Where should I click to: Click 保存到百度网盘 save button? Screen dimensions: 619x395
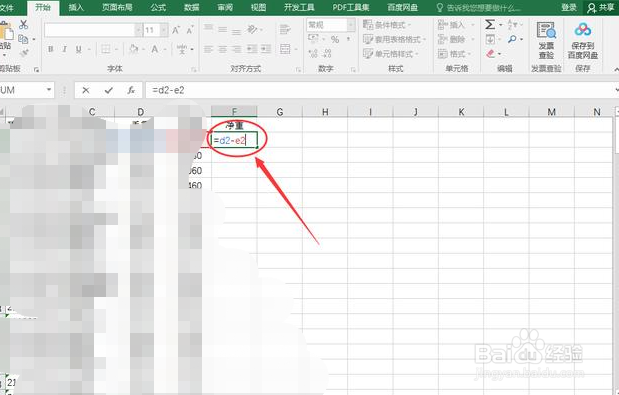[x=583, y=41]
